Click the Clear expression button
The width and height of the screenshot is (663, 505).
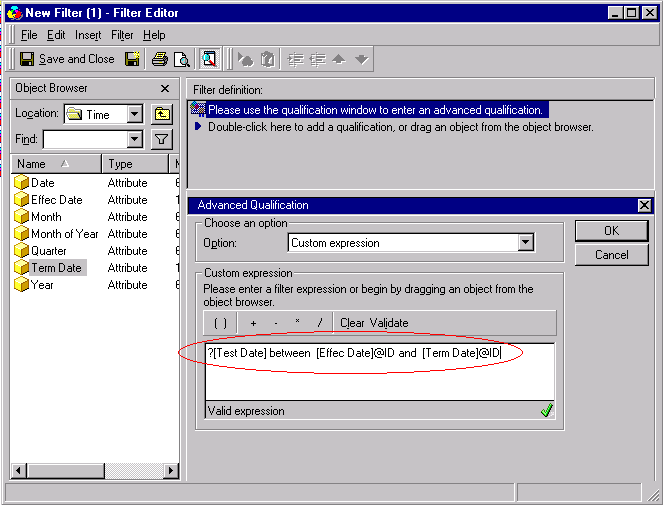pyautogui.click(x=352, y=323)
